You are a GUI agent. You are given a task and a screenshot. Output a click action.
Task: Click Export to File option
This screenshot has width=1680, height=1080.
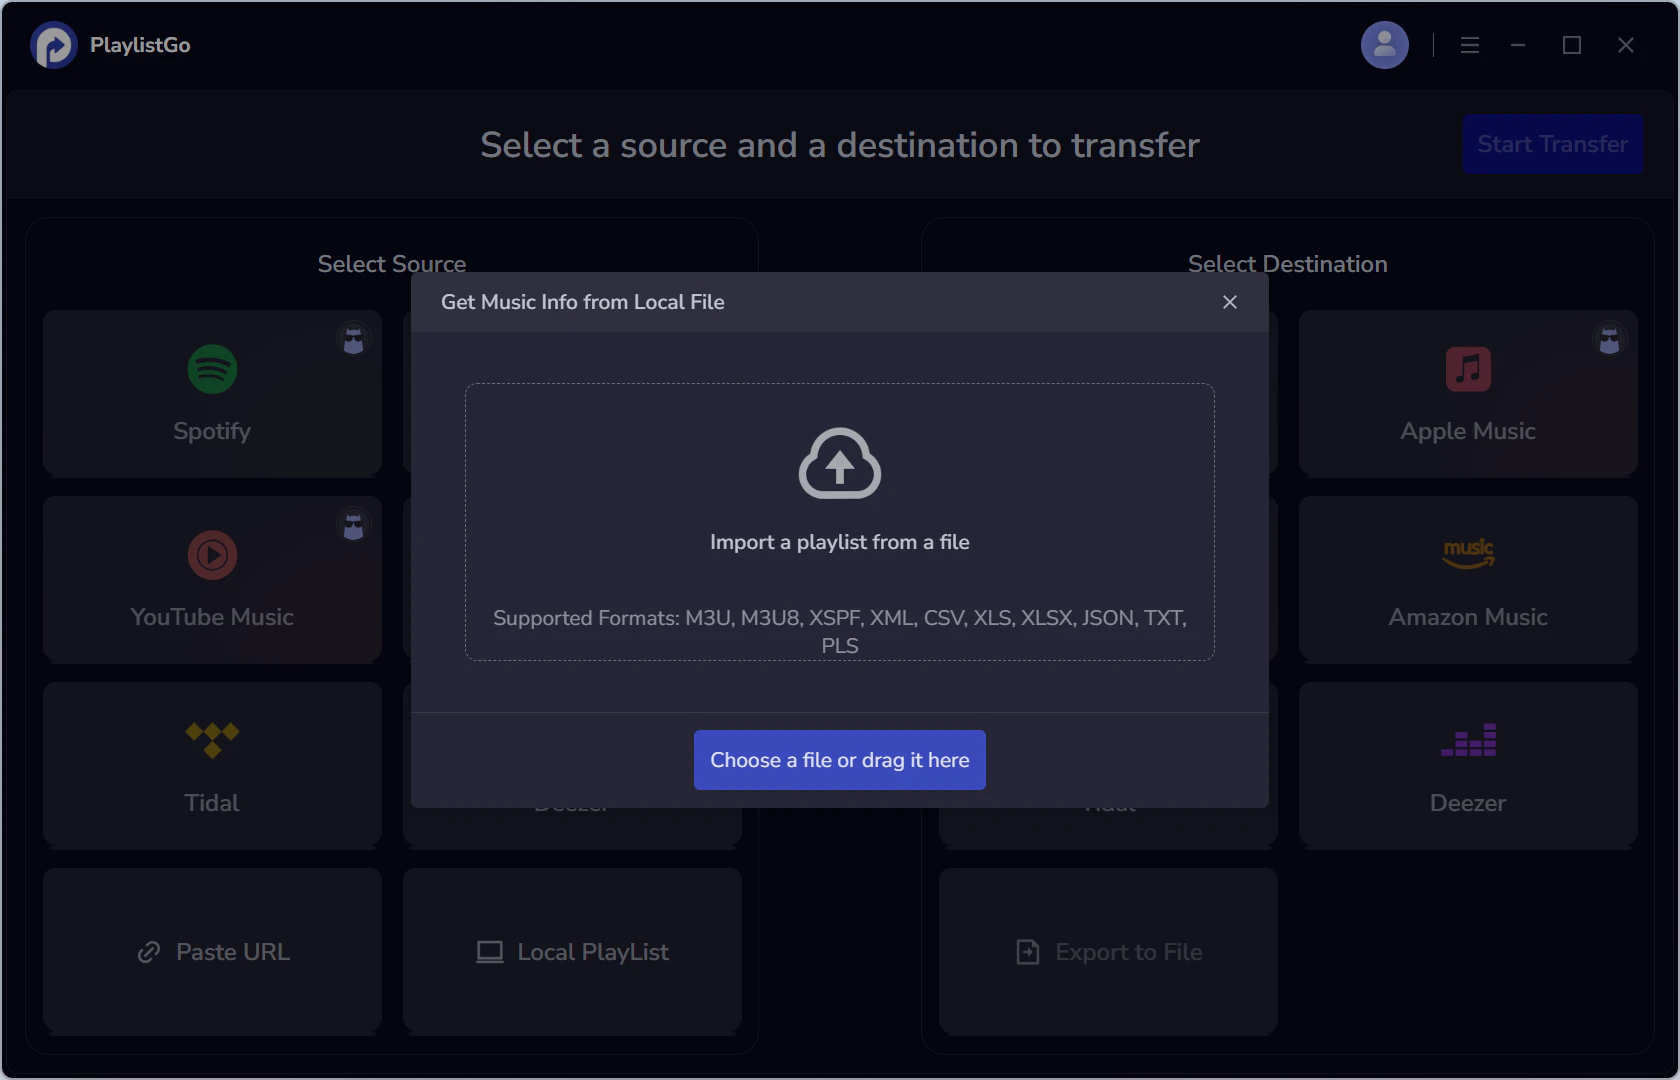1108,952
